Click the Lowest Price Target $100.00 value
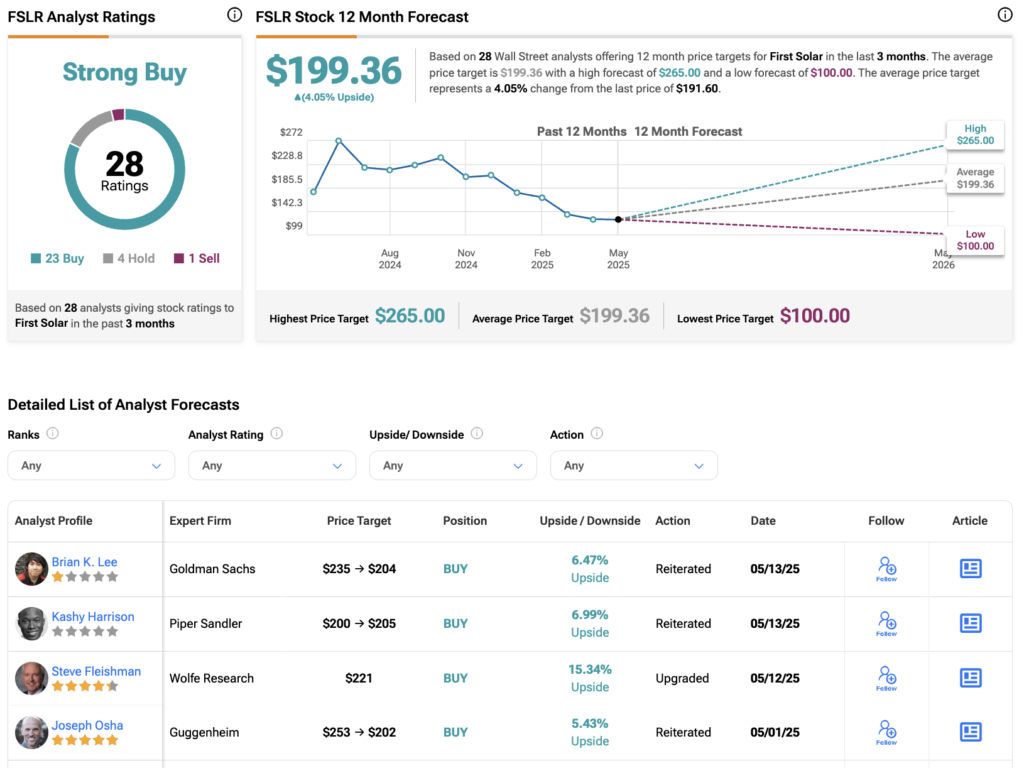The width and height of the screenshot is (1024, 768). [815, 316]
